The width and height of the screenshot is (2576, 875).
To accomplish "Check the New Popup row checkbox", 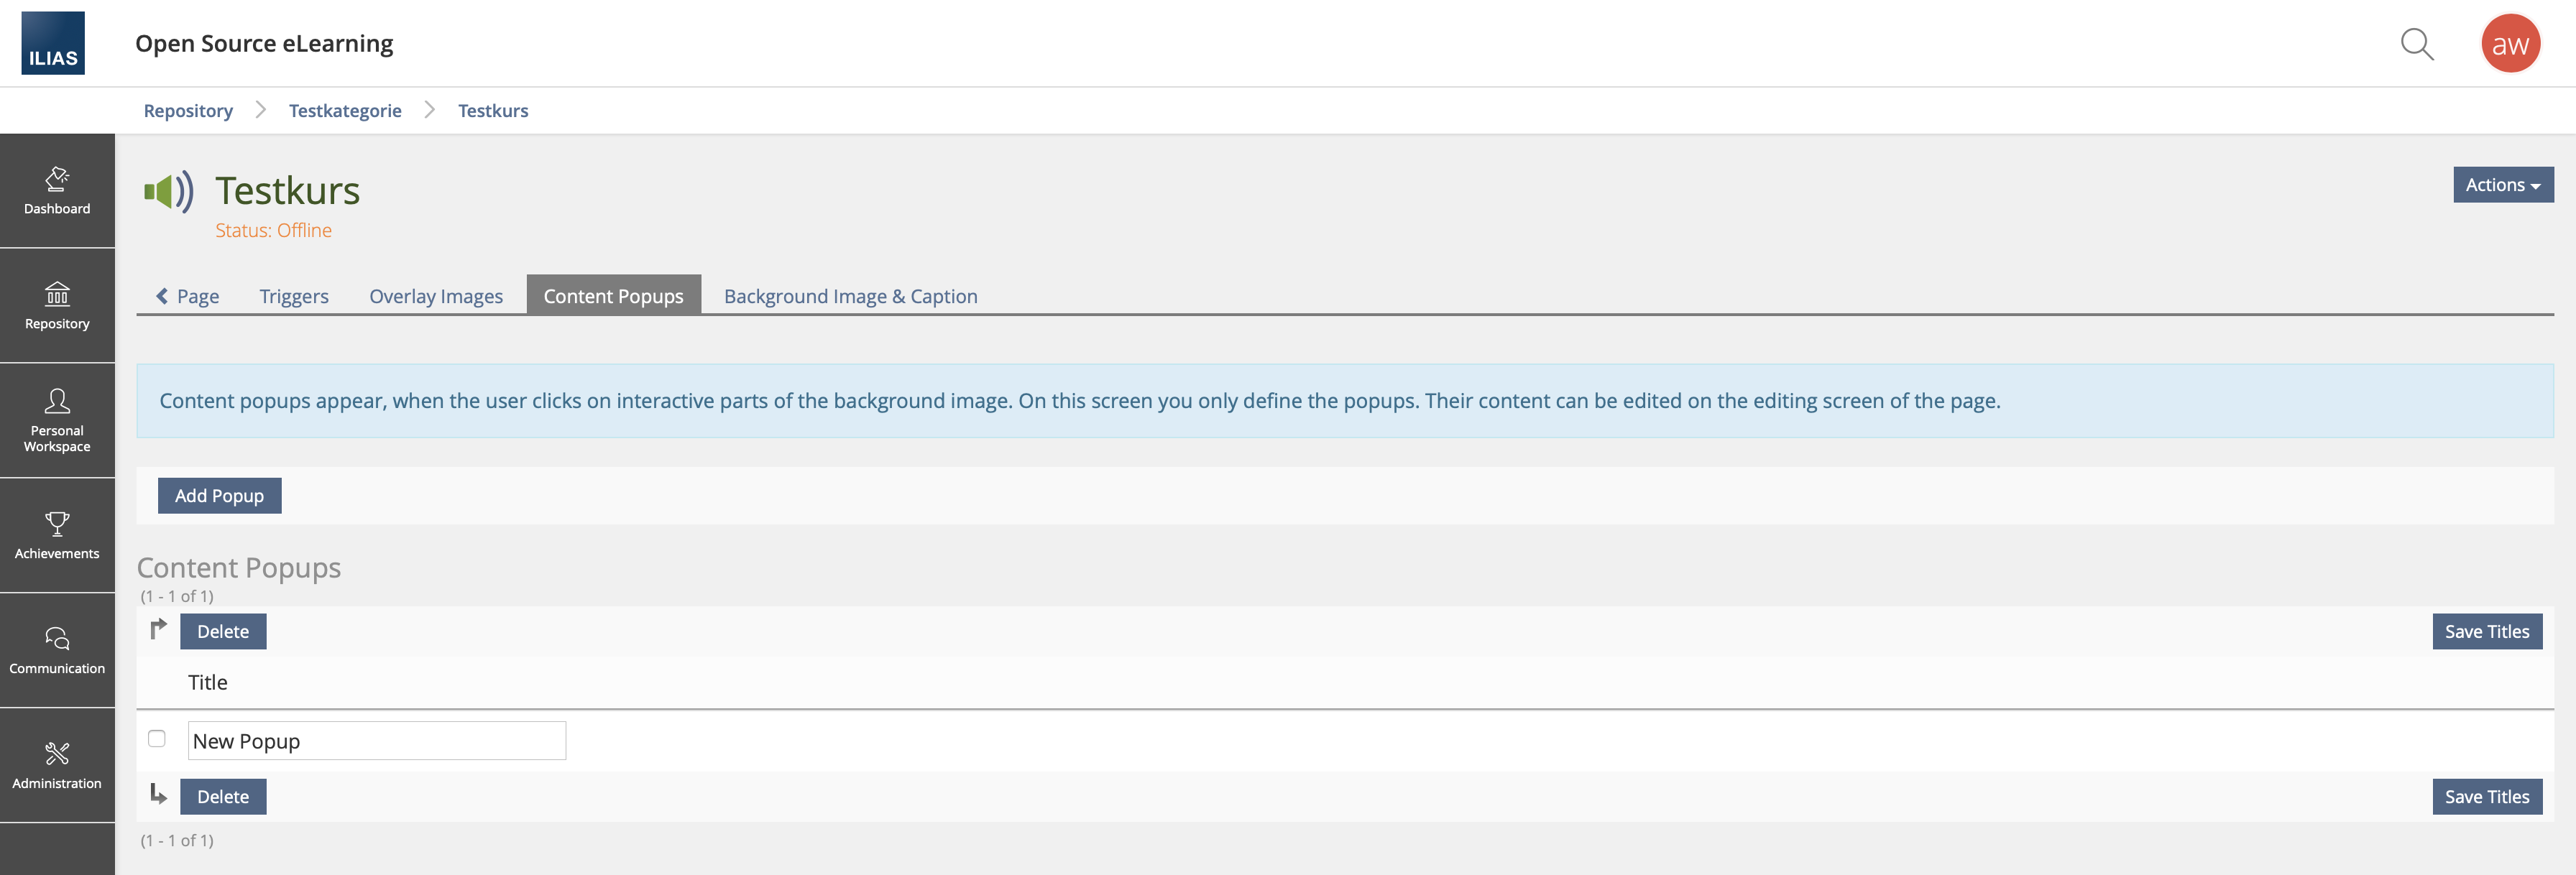I will coord(157,739).
